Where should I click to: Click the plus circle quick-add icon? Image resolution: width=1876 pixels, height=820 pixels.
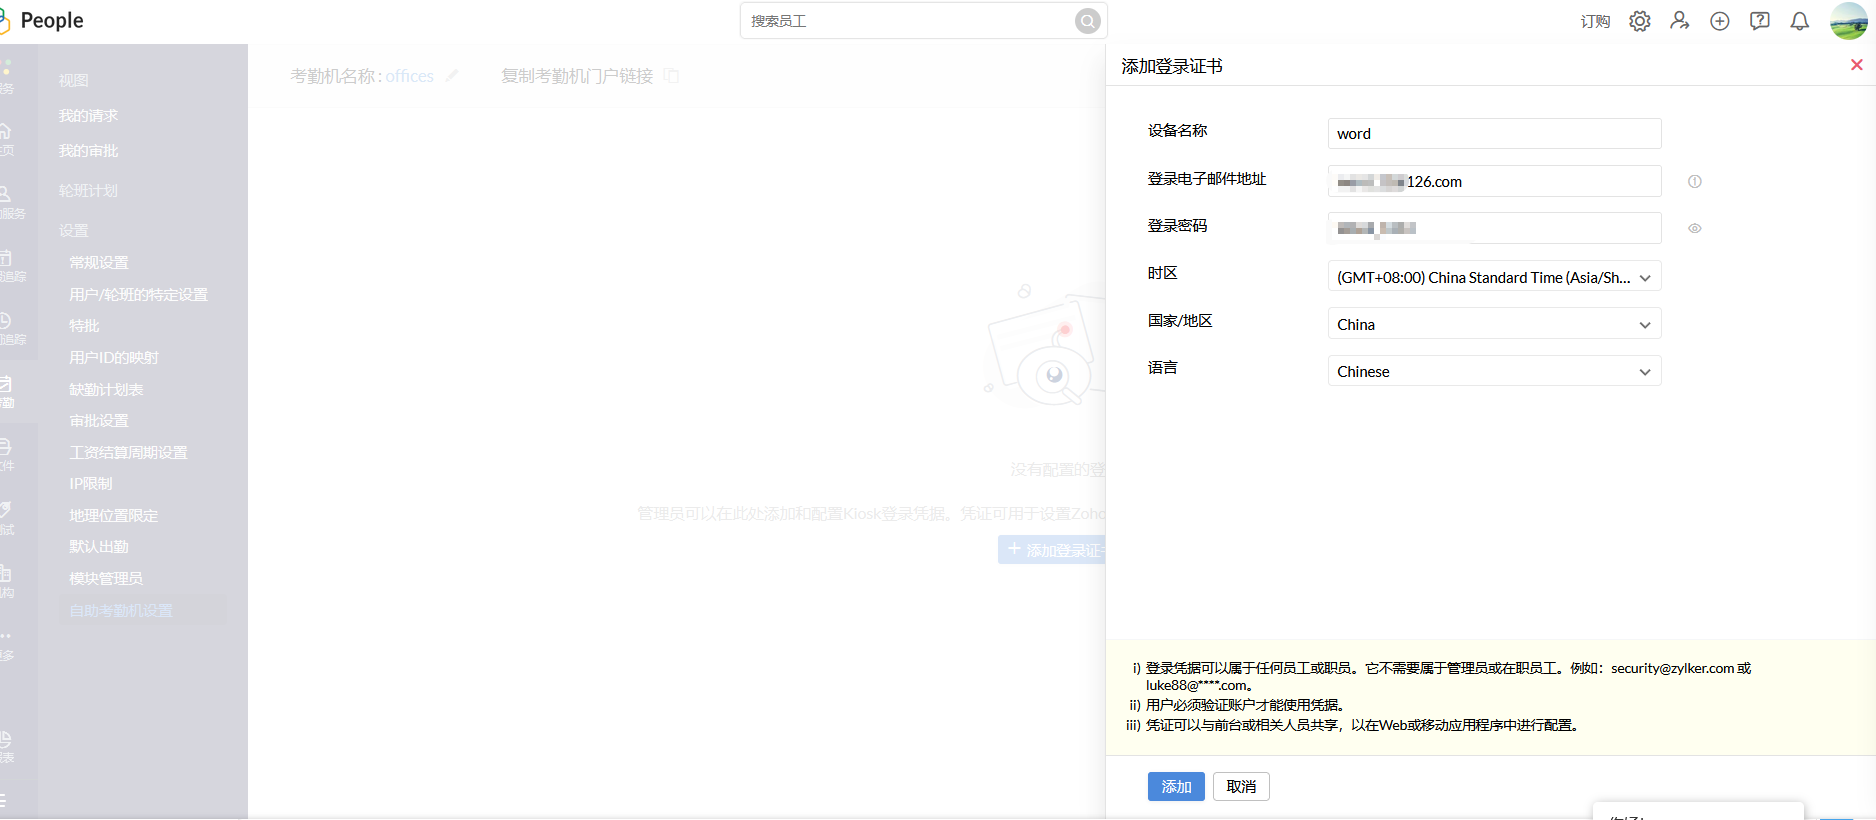coord(1719,21)
